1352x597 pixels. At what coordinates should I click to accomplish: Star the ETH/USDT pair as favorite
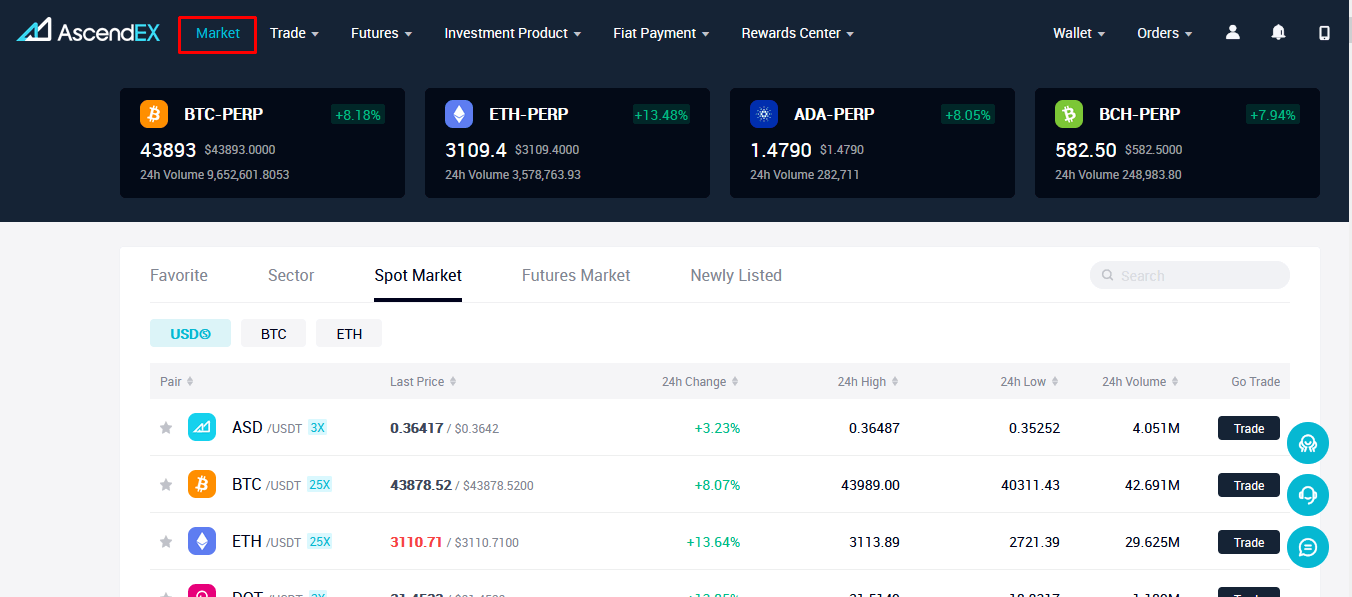point(166,542)
